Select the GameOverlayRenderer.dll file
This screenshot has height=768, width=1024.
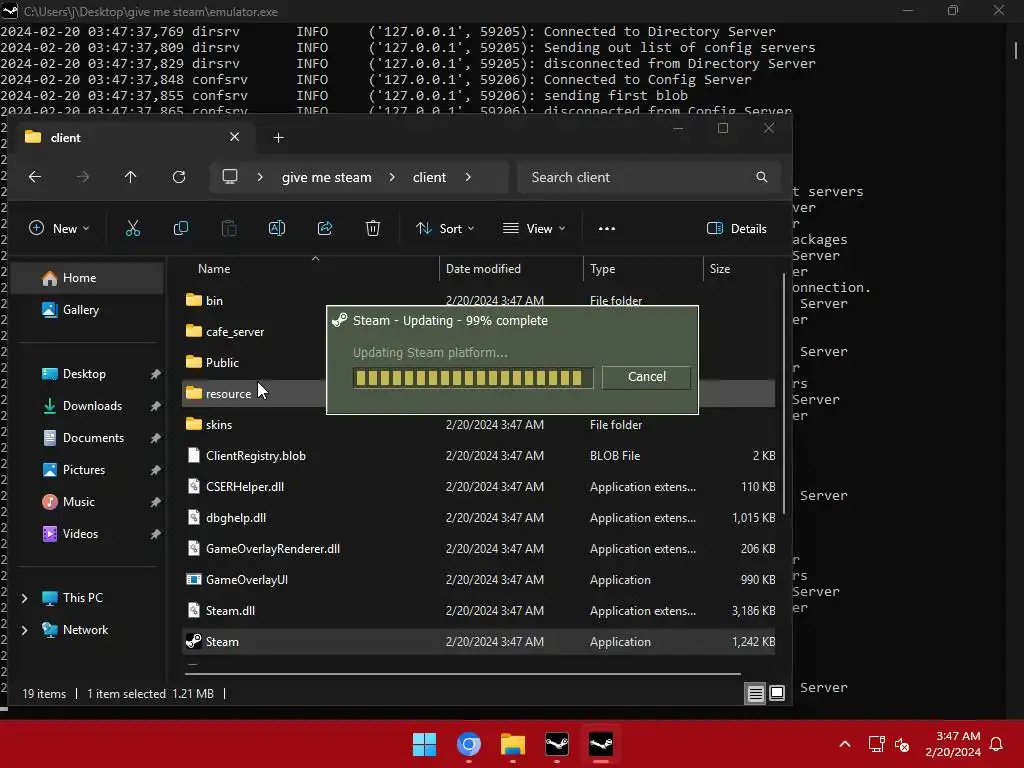pos(478,549)
